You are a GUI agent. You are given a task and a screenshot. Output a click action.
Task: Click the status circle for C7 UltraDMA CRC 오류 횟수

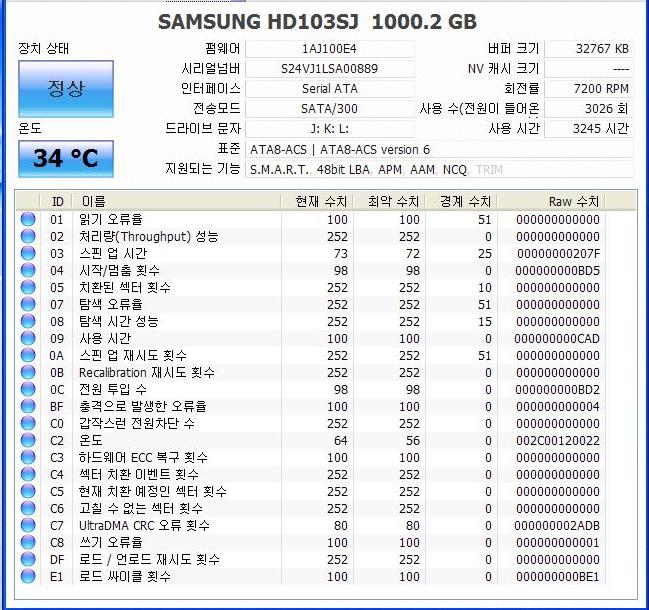pos(28,525)
